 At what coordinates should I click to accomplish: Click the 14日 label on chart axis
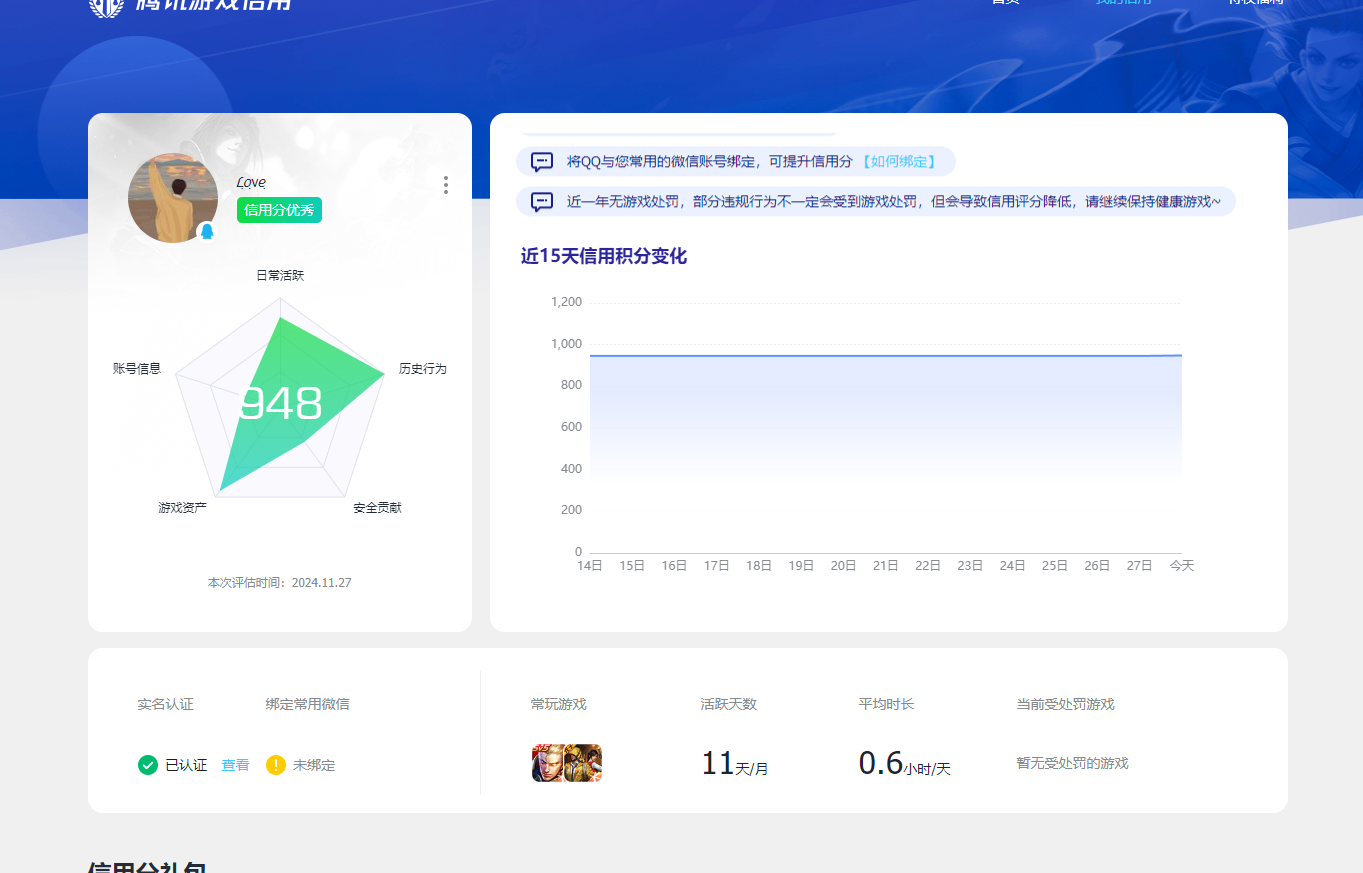coord(590,566)
